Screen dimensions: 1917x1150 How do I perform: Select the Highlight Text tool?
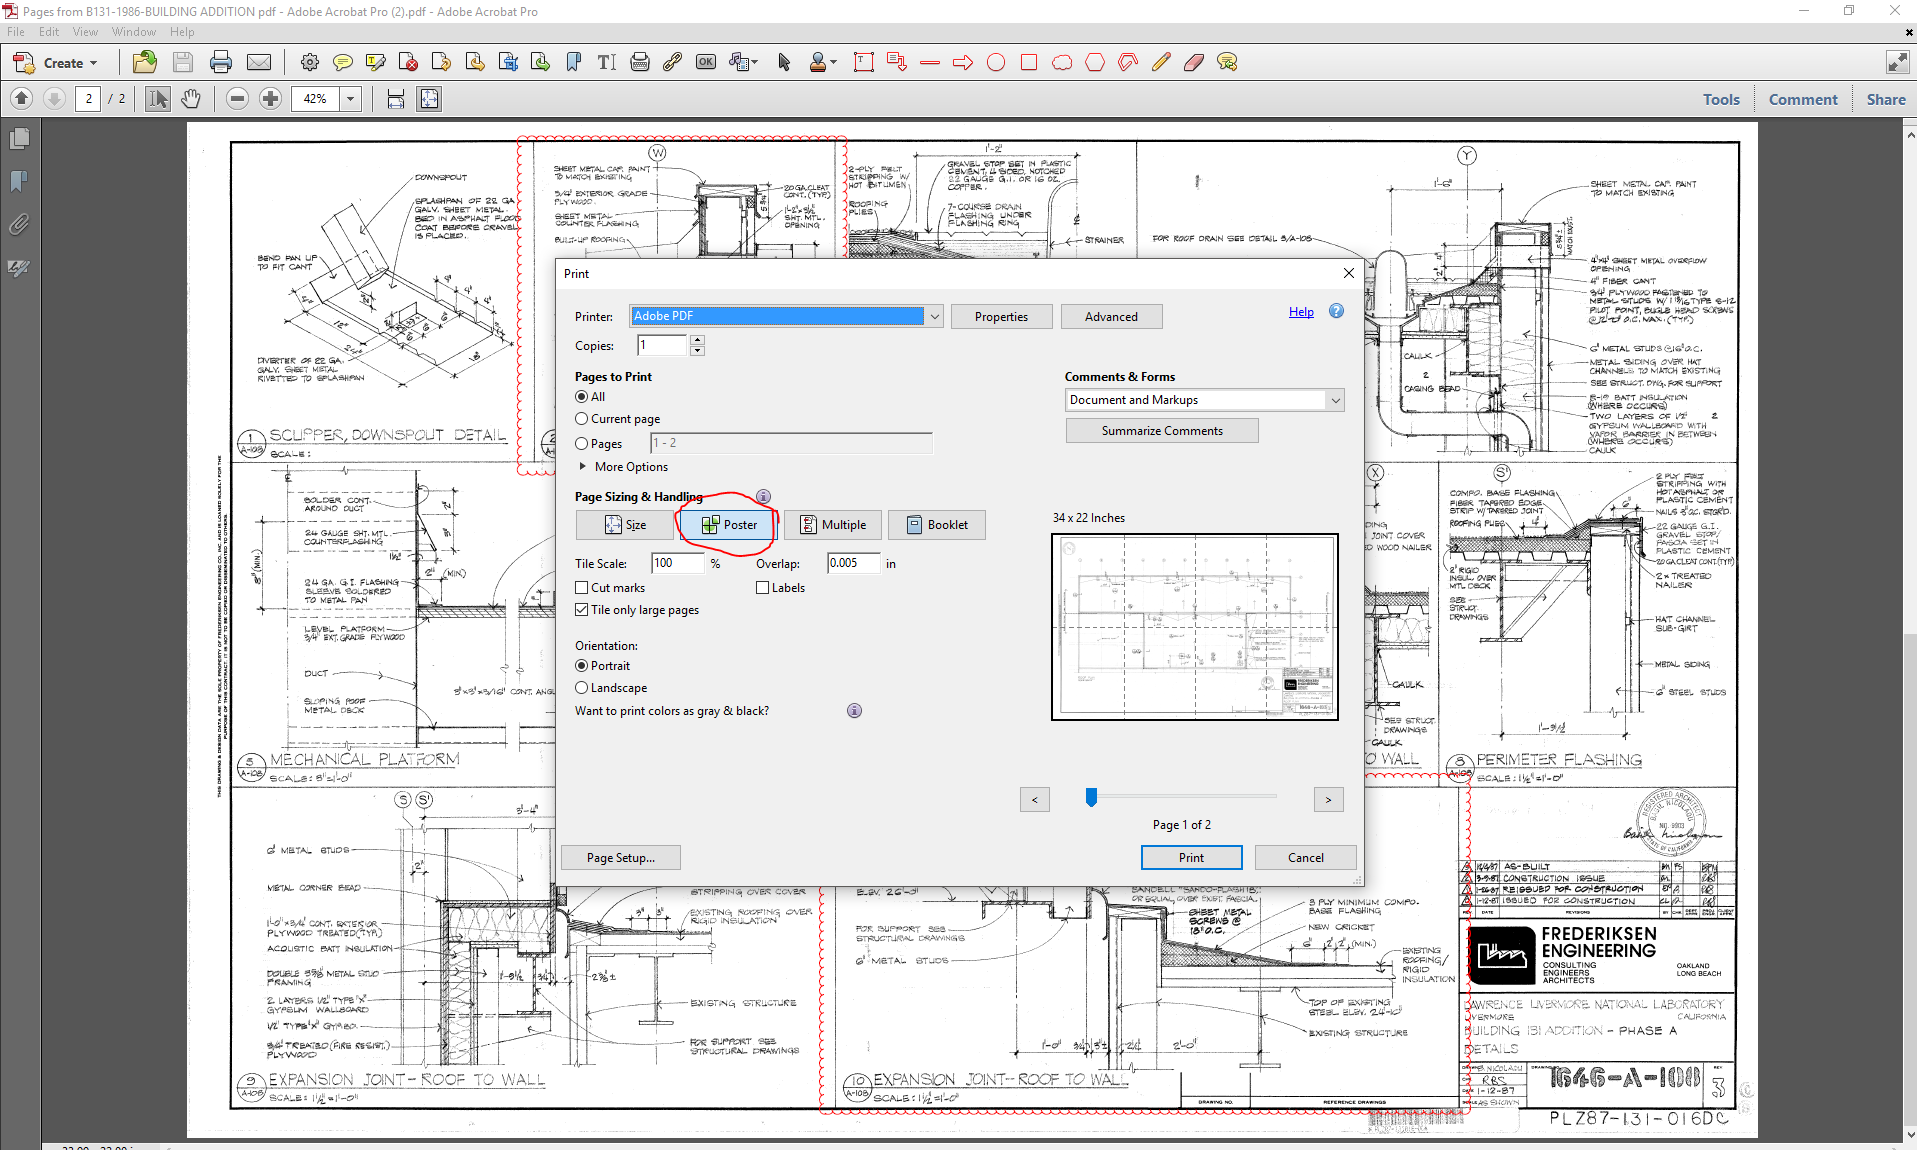(x=376, y=62)
